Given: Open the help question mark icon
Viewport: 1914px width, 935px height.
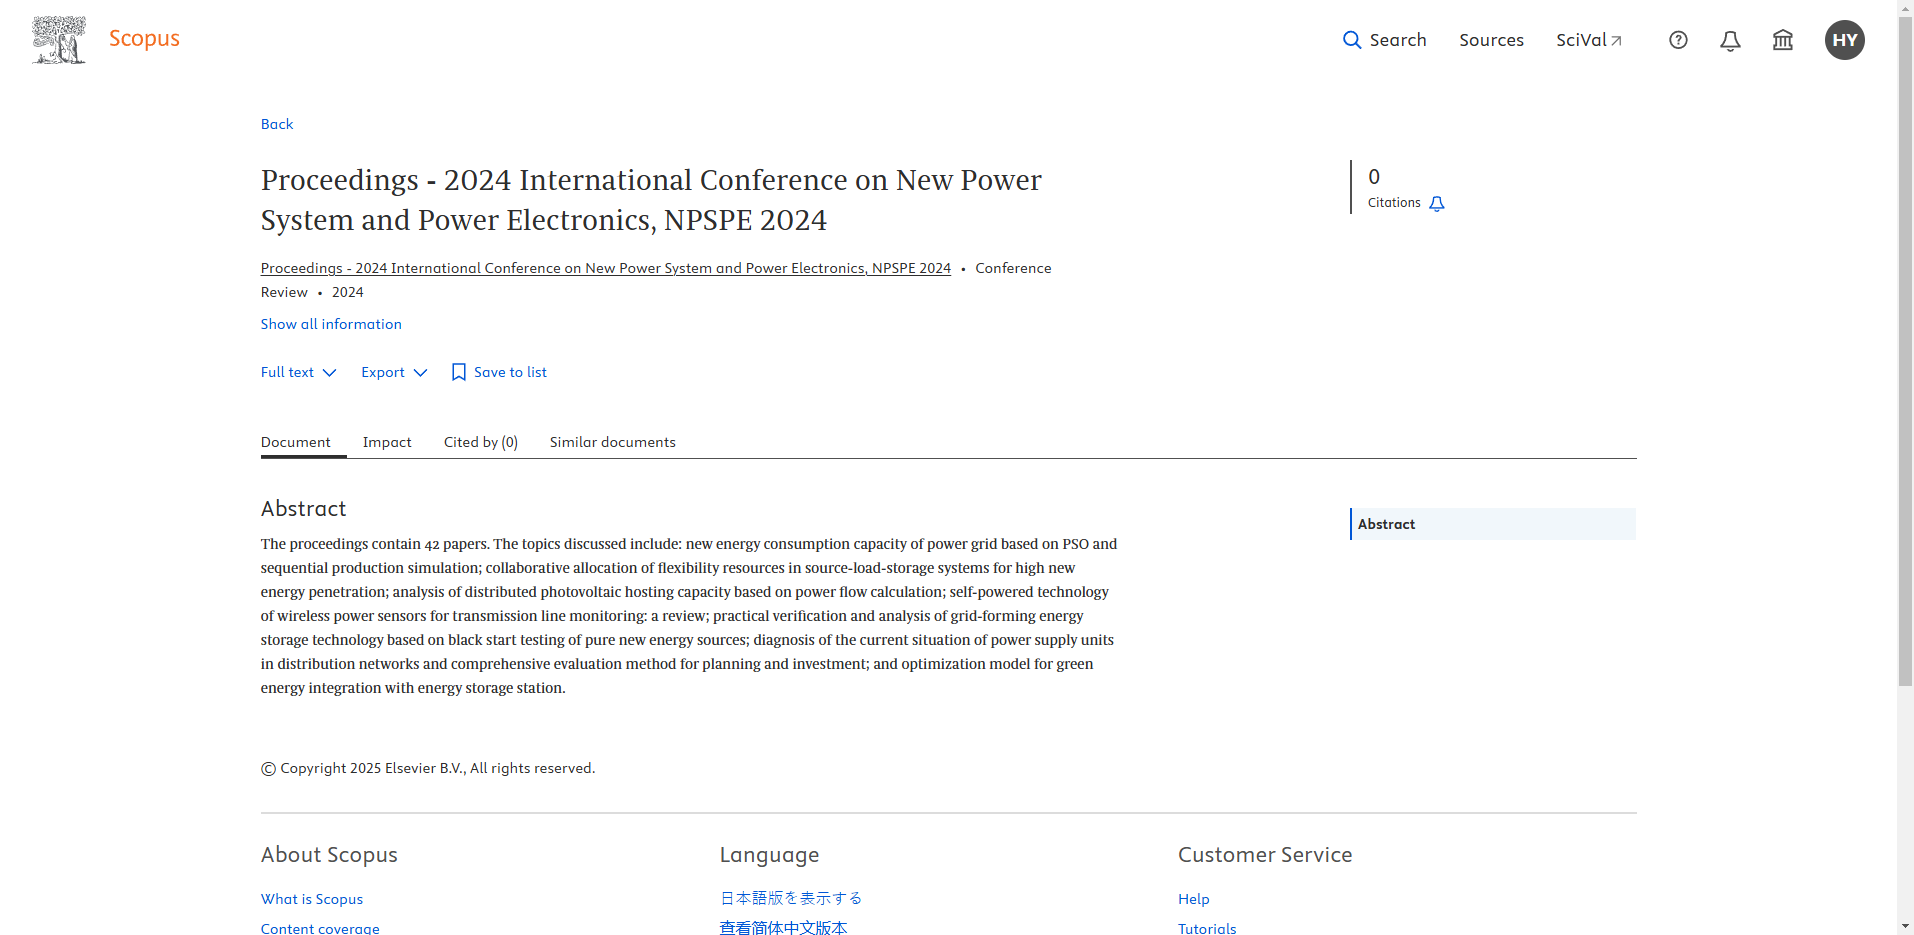Looking at the screenshot, I should point(1678,40).
